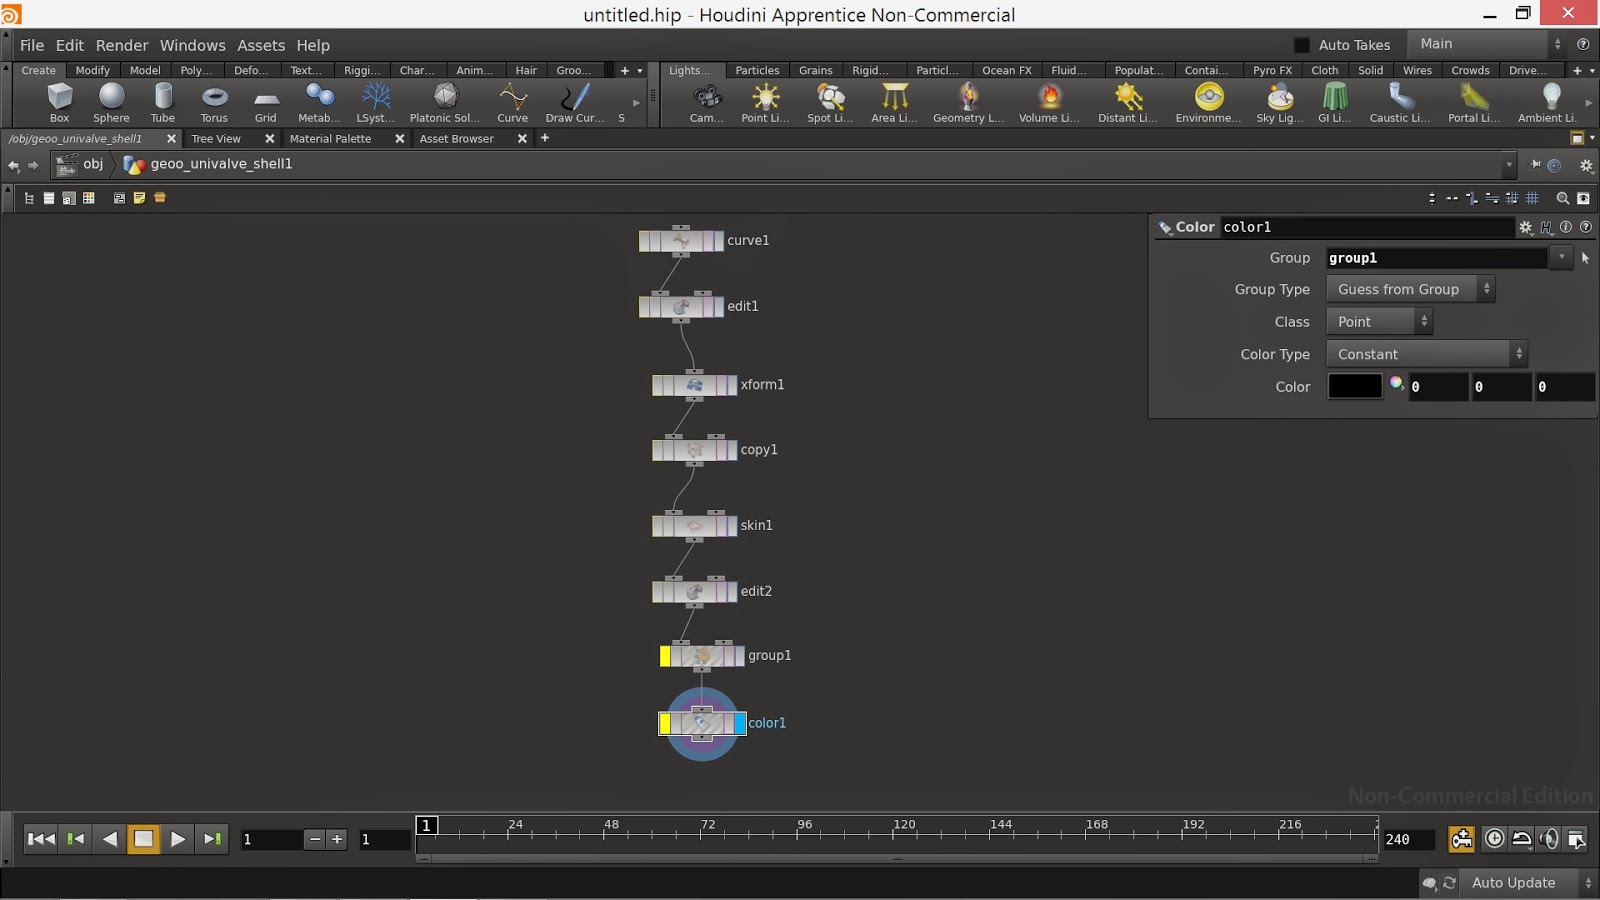Switch to the Material Palette tab

tap(330, 139)
